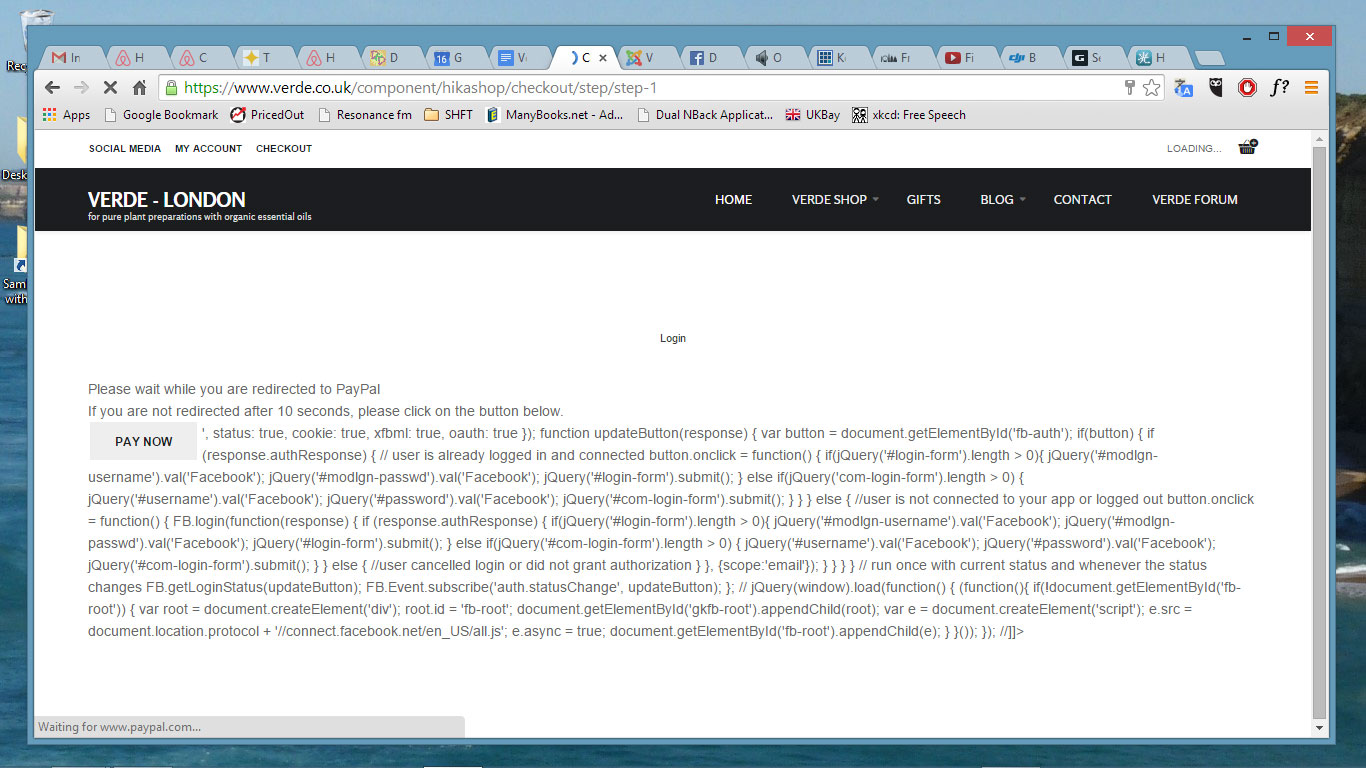Open a new browser tab
The height and width of the screenshot is (768, 1366).
click(1210, 58)
